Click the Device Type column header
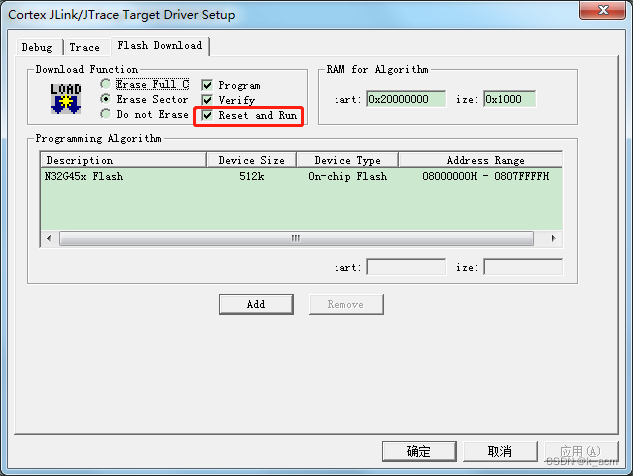 [x=348, y=160]
